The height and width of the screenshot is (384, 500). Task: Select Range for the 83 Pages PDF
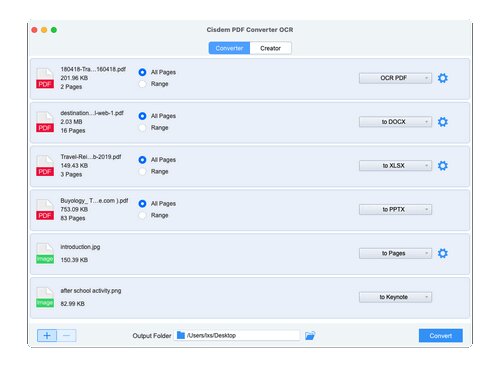pos(142,215)
